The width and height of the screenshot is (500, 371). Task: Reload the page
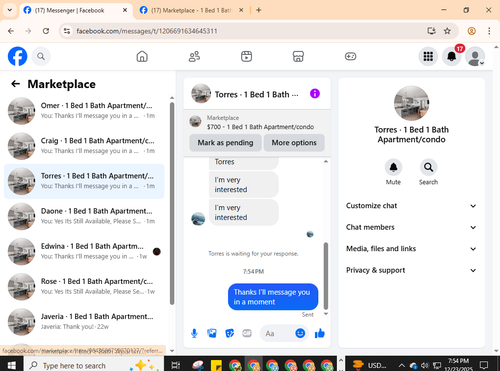46,31
